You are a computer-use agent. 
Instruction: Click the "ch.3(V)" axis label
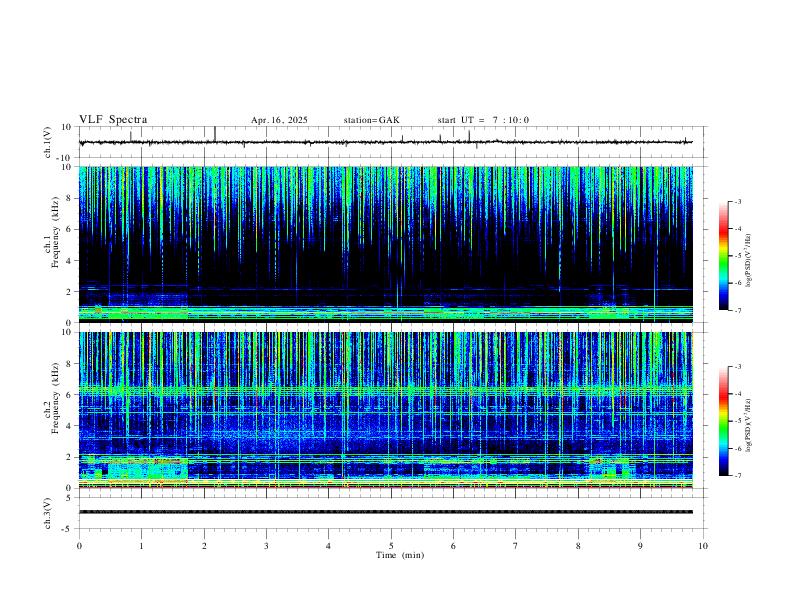(47, 514)
